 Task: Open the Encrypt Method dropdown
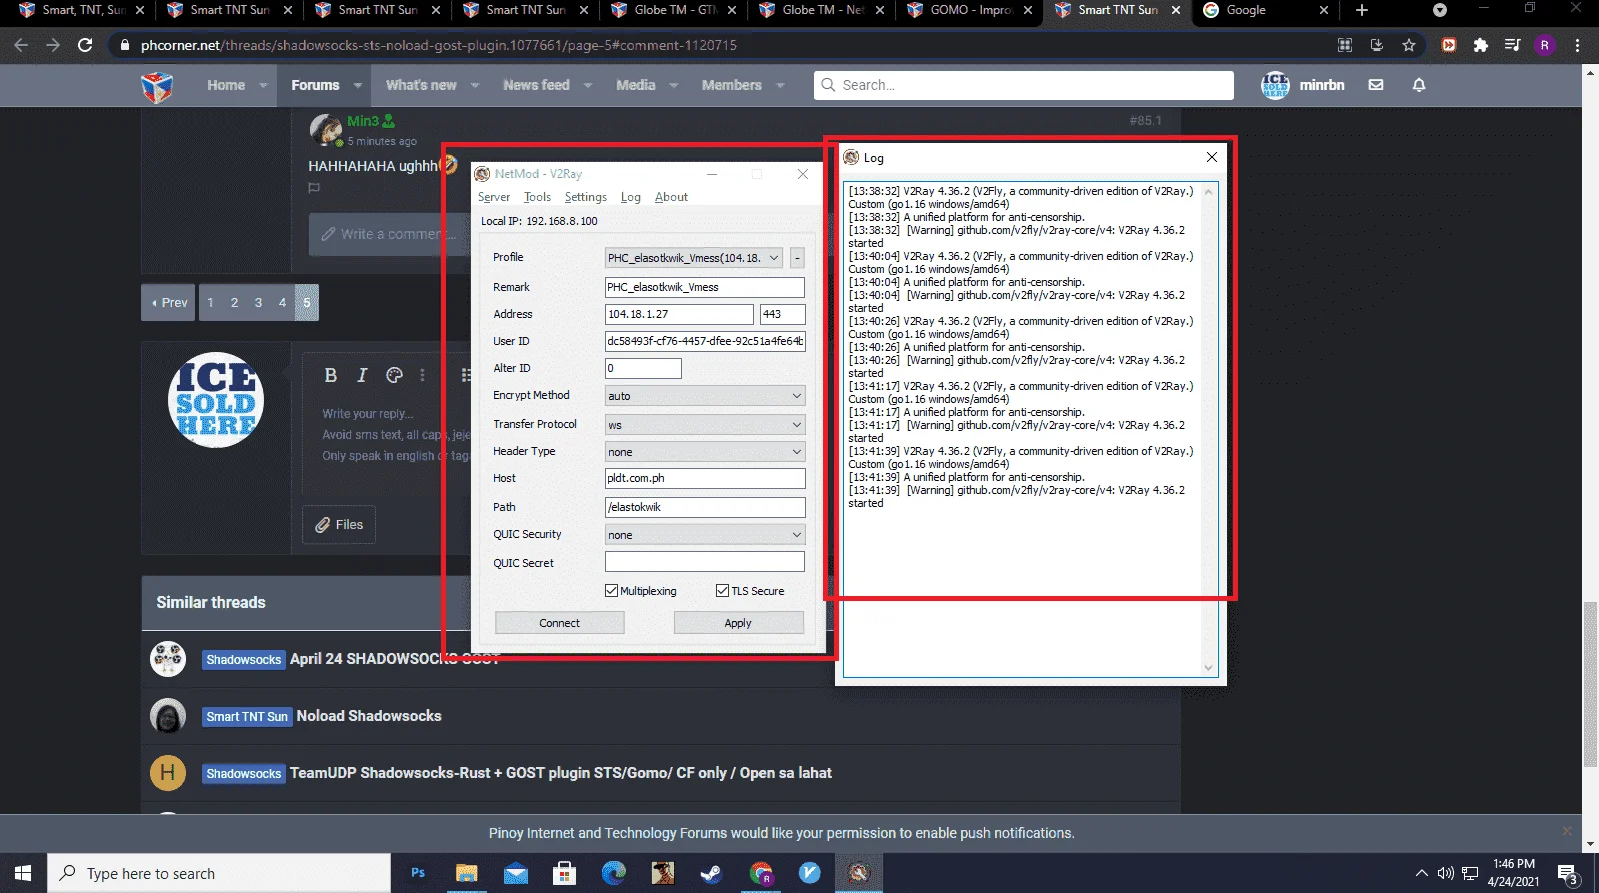point(705,396)
